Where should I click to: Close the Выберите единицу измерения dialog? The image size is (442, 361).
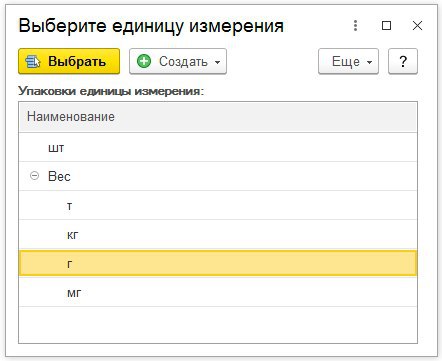[x=417, y=26]
